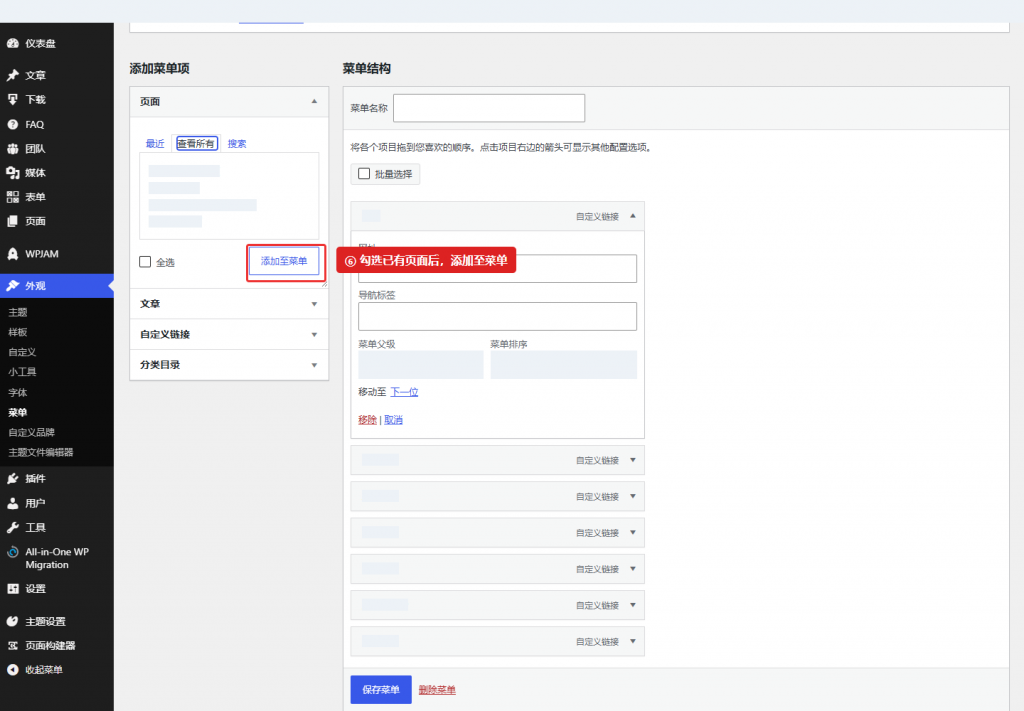This screenshot has width=1024, height=711.
Task: Expand the fourth 自定义链接 menu item
Action: (x=633, y=533)
